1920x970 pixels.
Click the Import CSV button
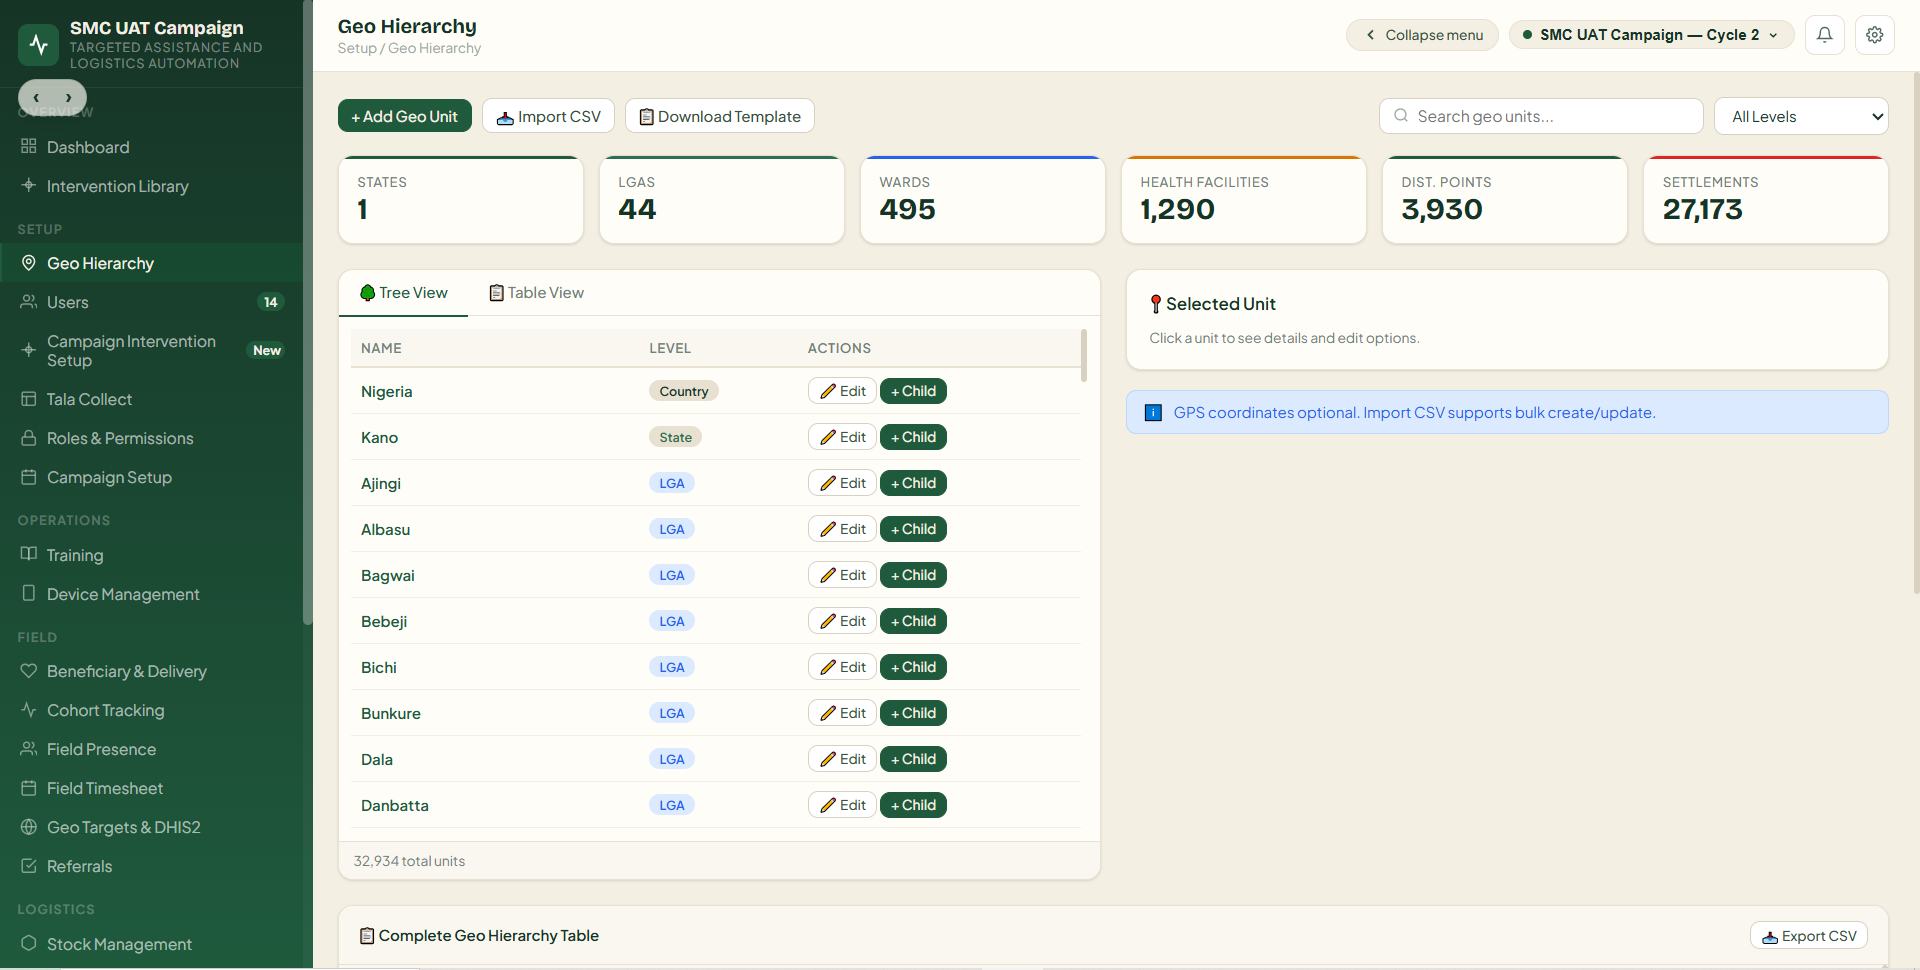pos(548,116)
